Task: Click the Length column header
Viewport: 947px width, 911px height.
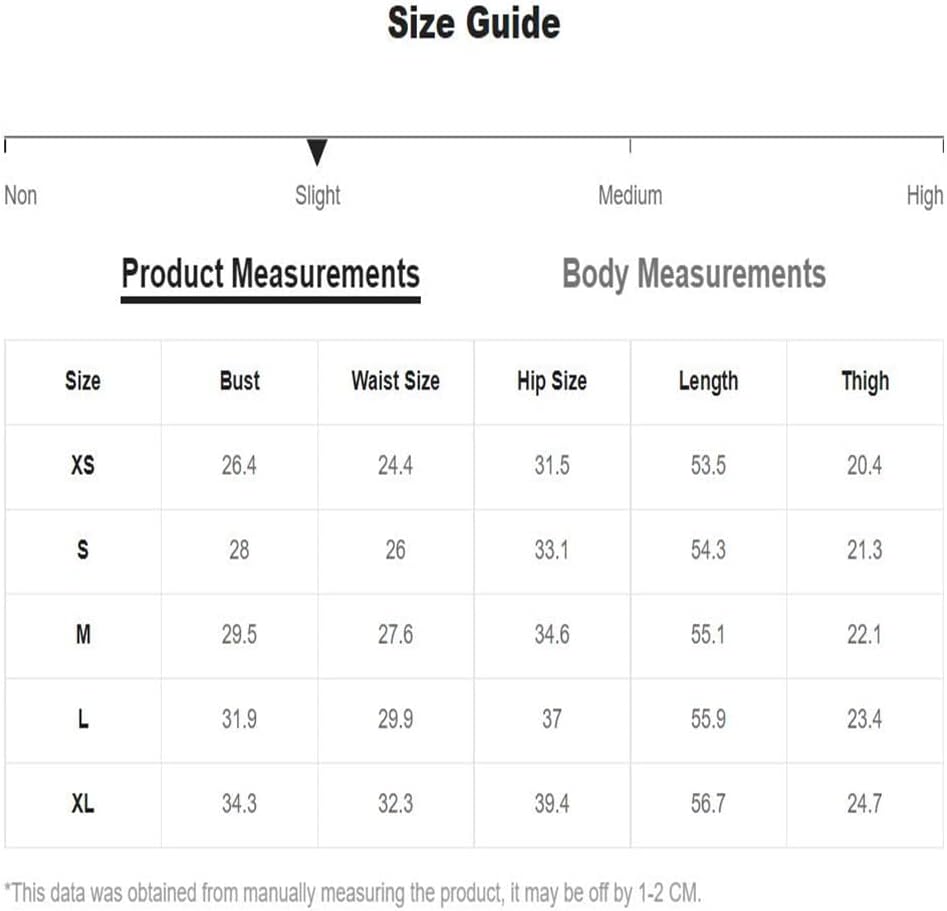Action: (x=708, y=381)
